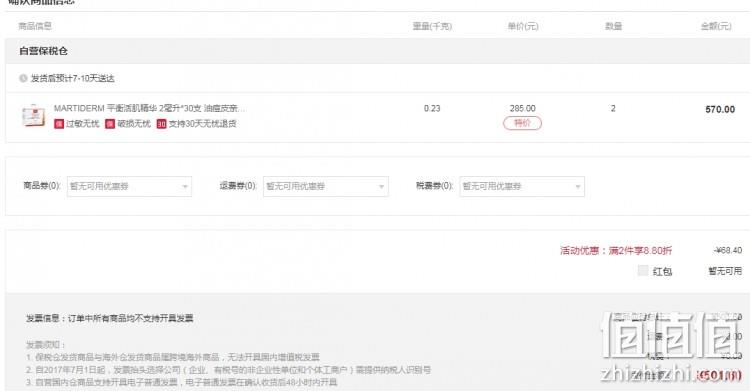Click the 285.00 unit price

(522, 108)
